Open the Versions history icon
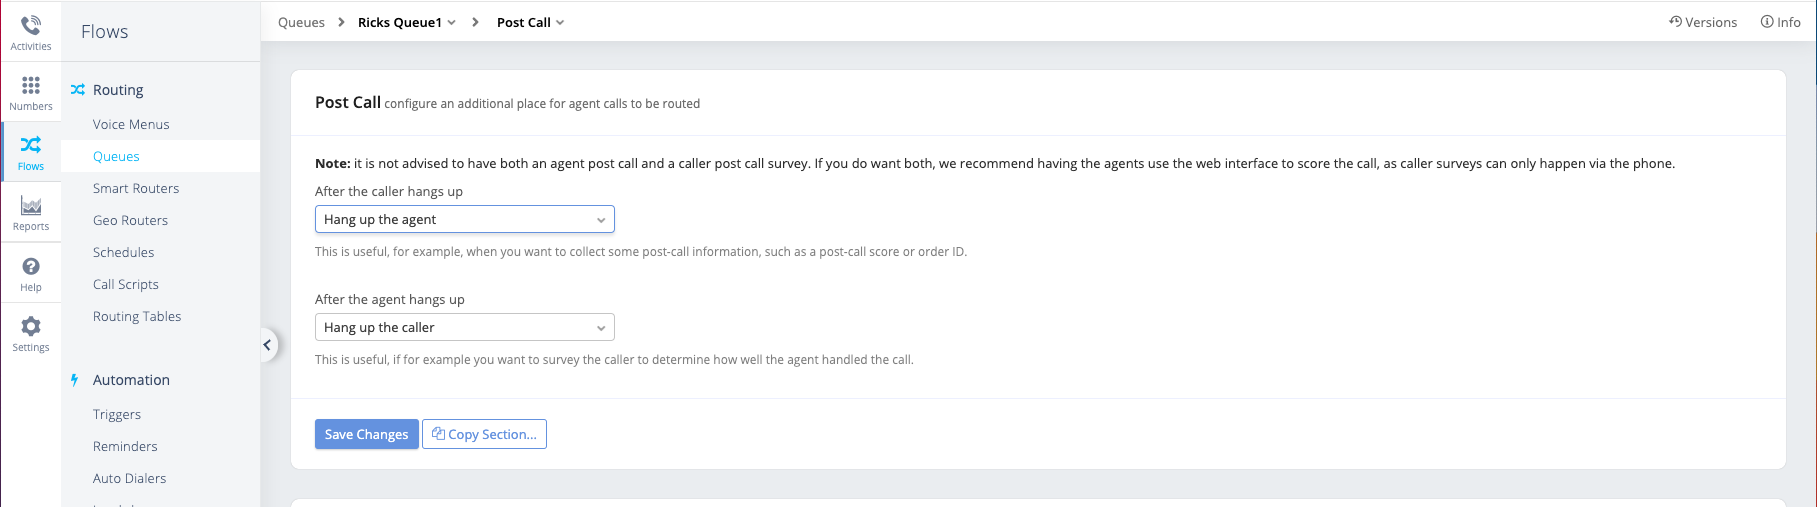 tap(1675, 22)
